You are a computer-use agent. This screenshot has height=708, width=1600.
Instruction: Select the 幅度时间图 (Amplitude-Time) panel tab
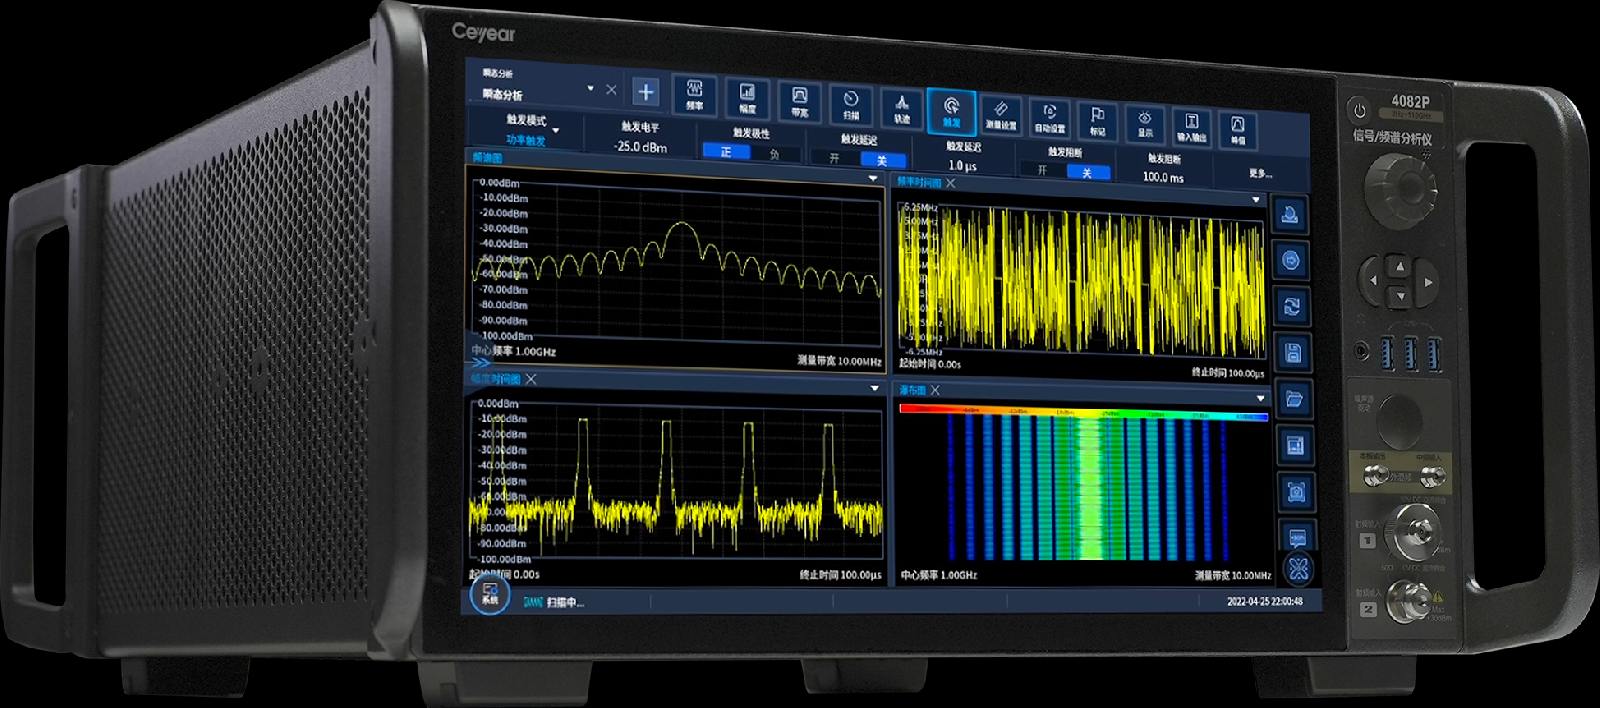tap(496, 379)
